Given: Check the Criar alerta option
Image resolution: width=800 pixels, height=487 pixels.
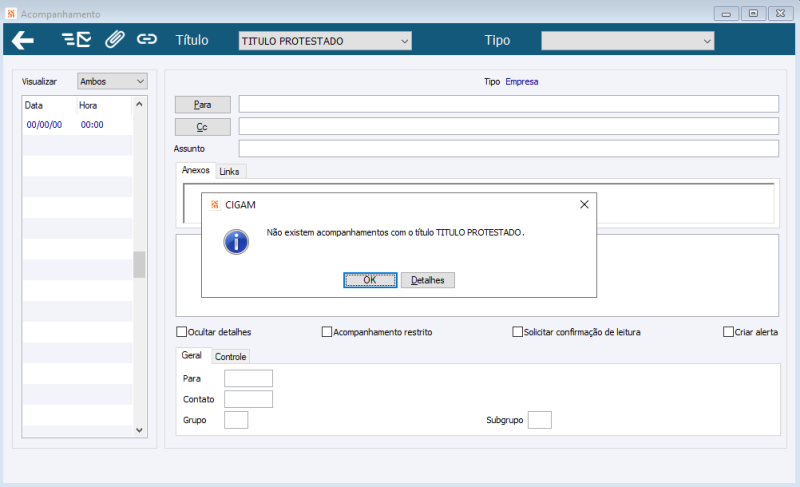Looking at the screenshot, I should point(729,332).
